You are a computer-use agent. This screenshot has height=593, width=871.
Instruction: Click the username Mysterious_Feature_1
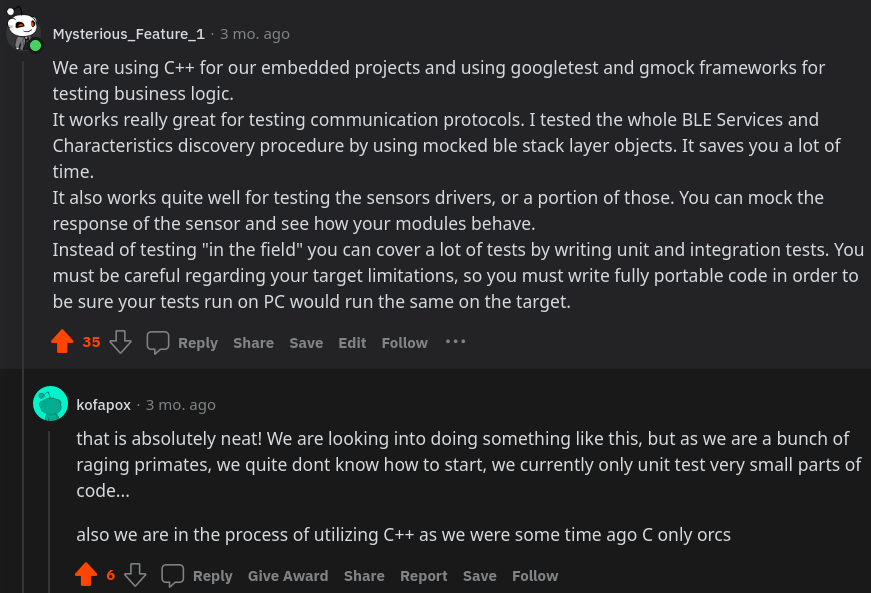coord(129,33)
